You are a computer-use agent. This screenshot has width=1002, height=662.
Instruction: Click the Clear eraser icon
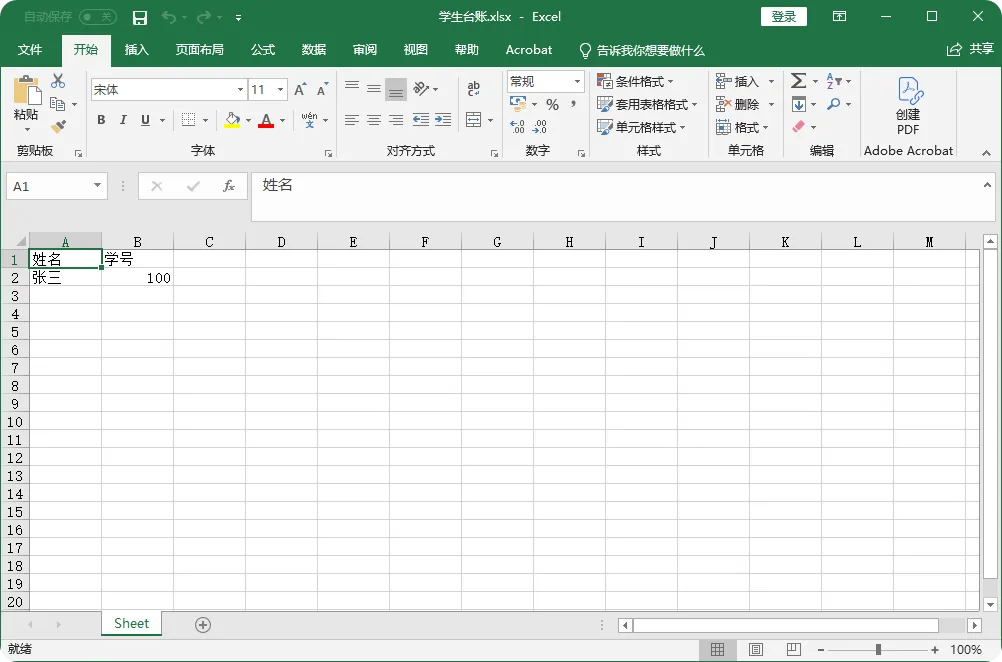pyautogui.click(x=799, y=127)
